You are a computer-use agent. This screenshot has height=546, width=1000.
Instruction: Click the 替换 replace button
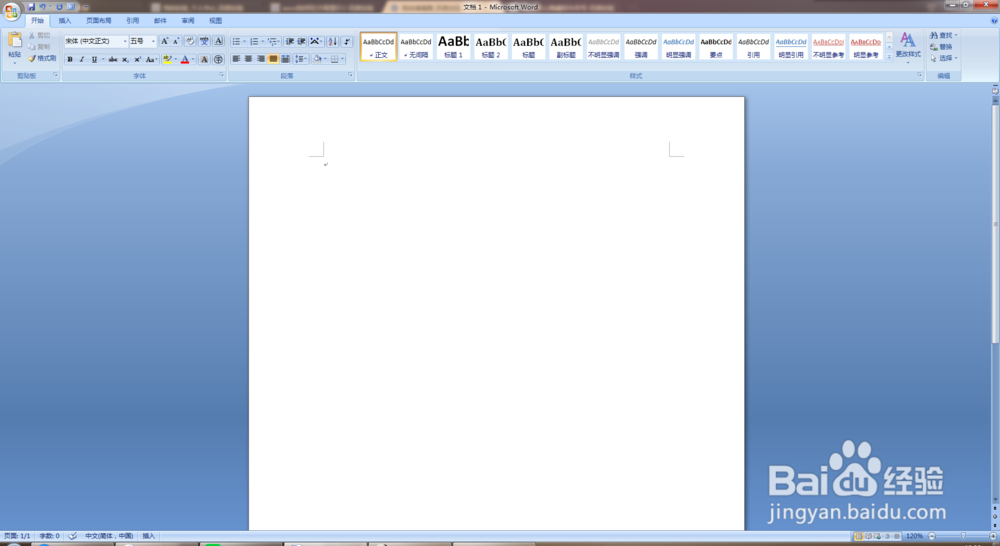(941, 47)
